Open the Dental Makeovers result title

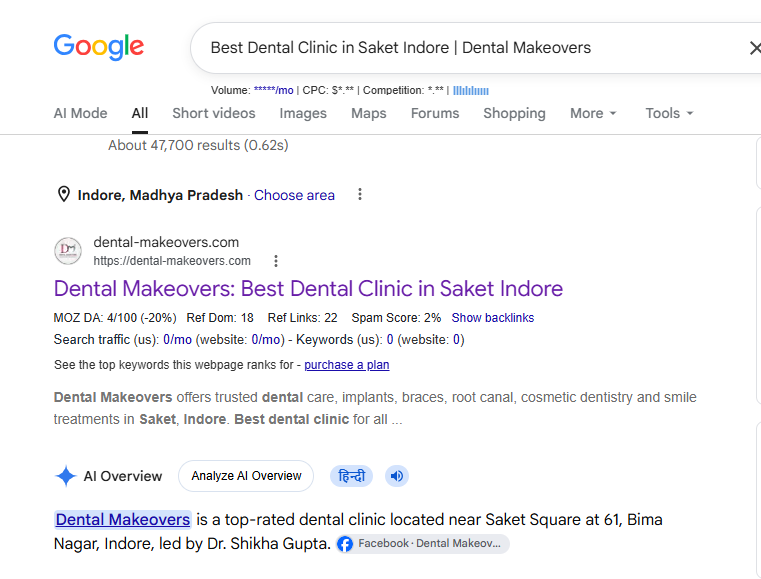tap(308, 289)
